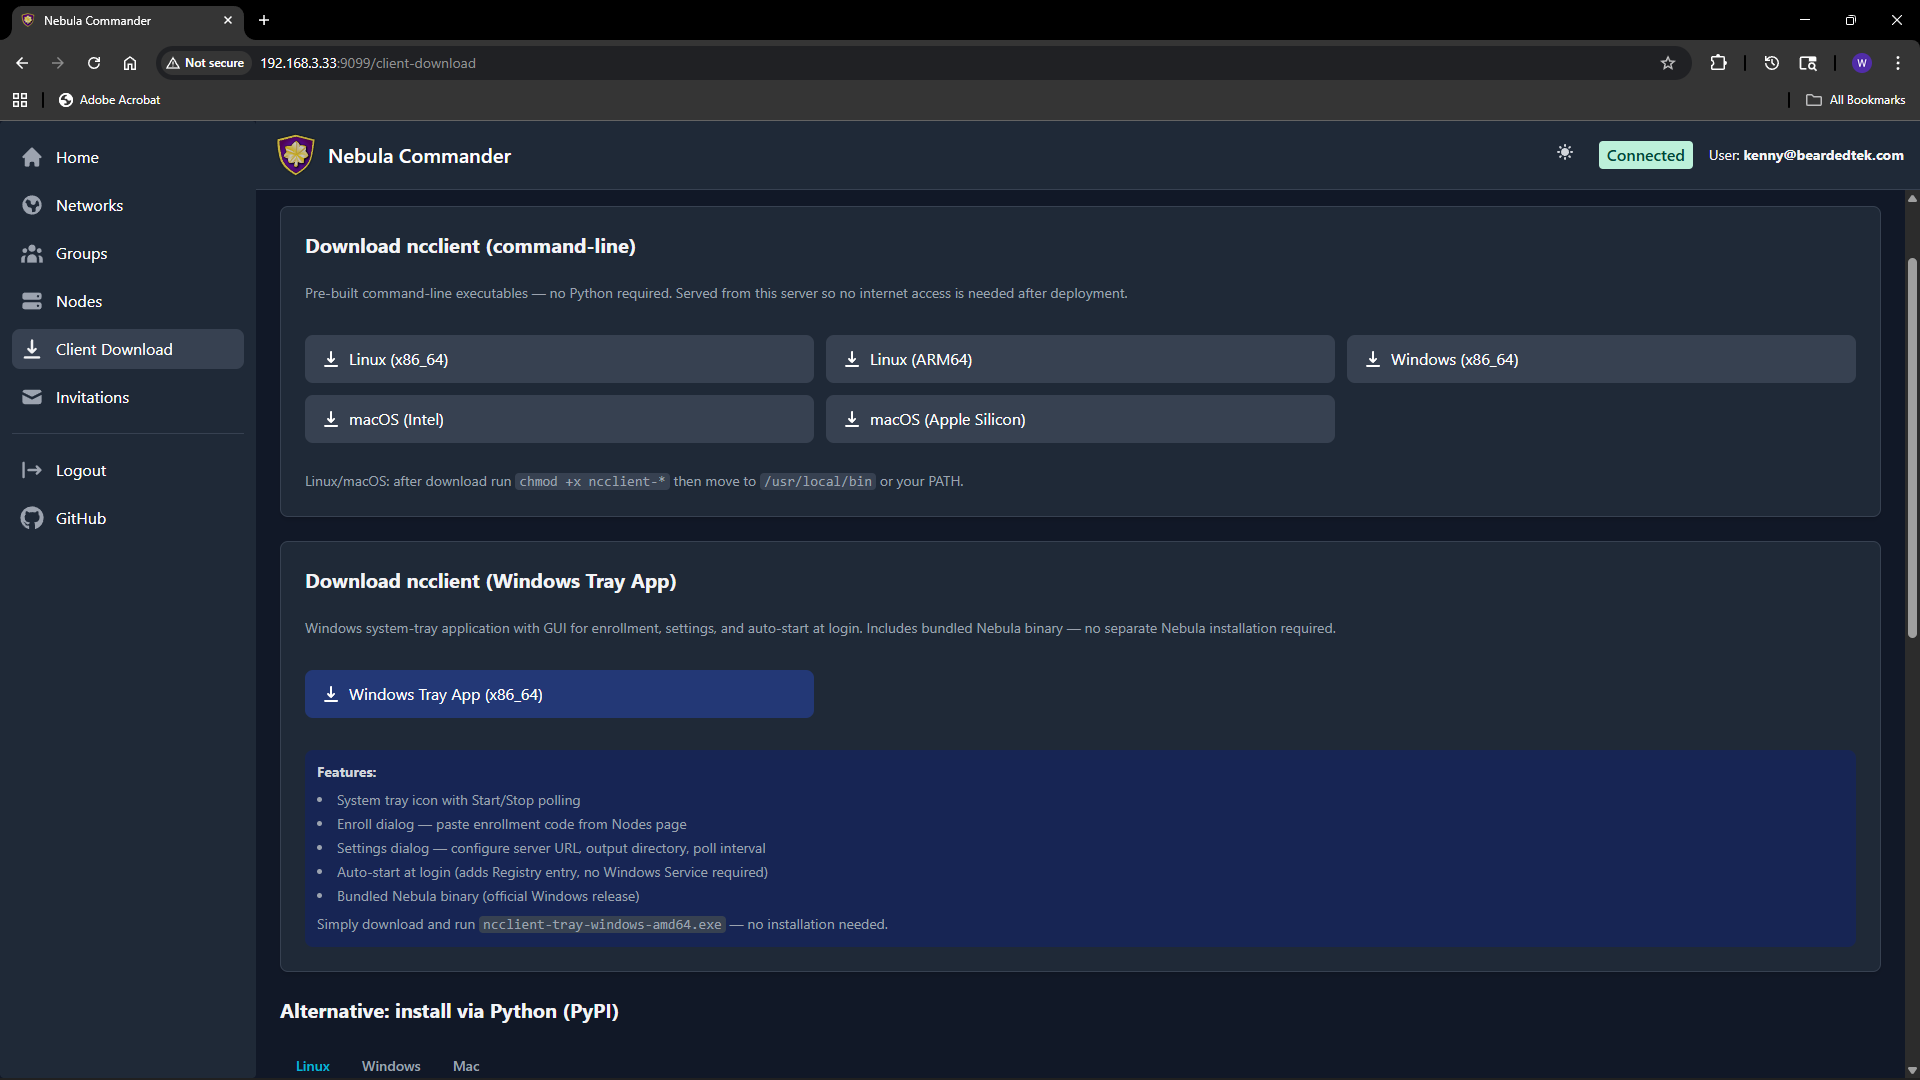The height and width of the screenshot is (1080, 1920).
Task: Switch to the Windows tab under PyPI section
Action: point(390,1066)
